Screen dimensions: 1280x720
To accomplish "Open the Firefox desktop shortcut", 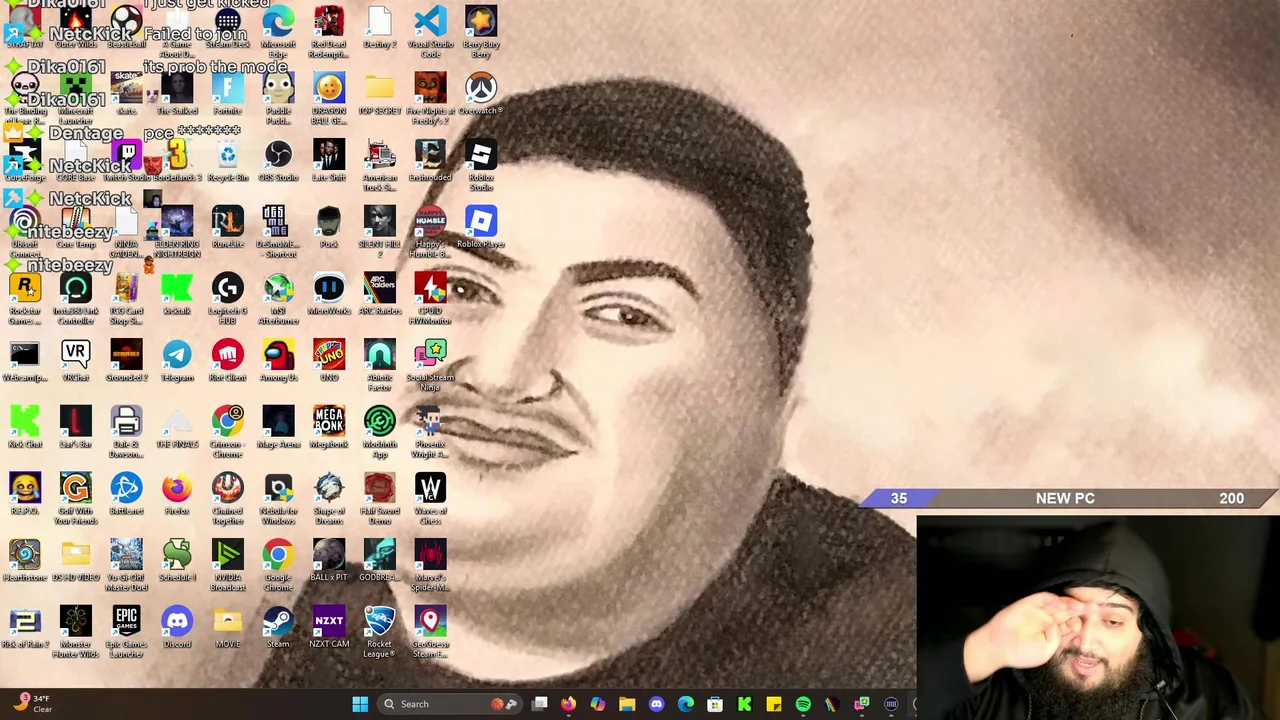I will (x=177, y=495).
